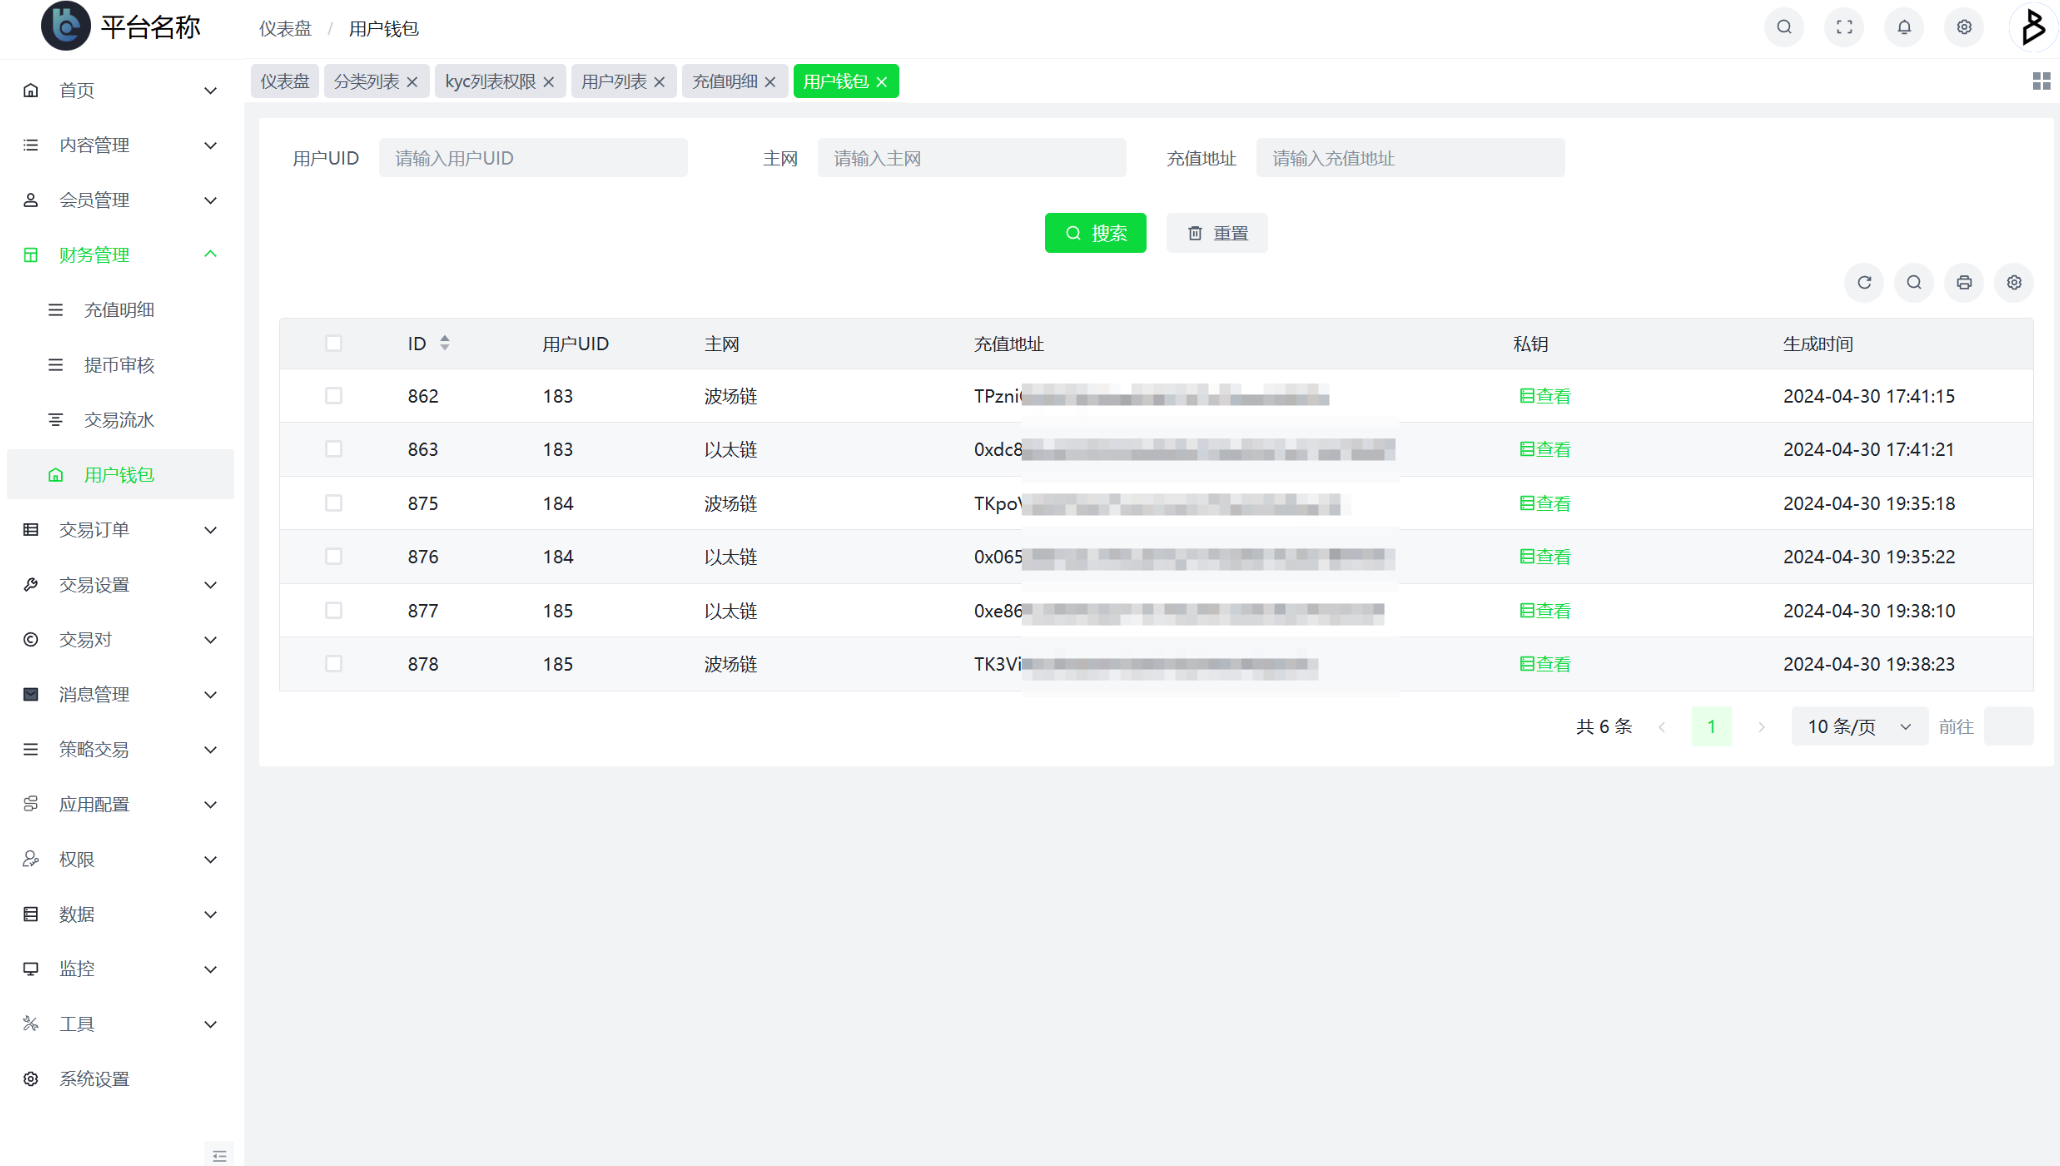Focus the 充值地址 input field

pos(1410,158)
